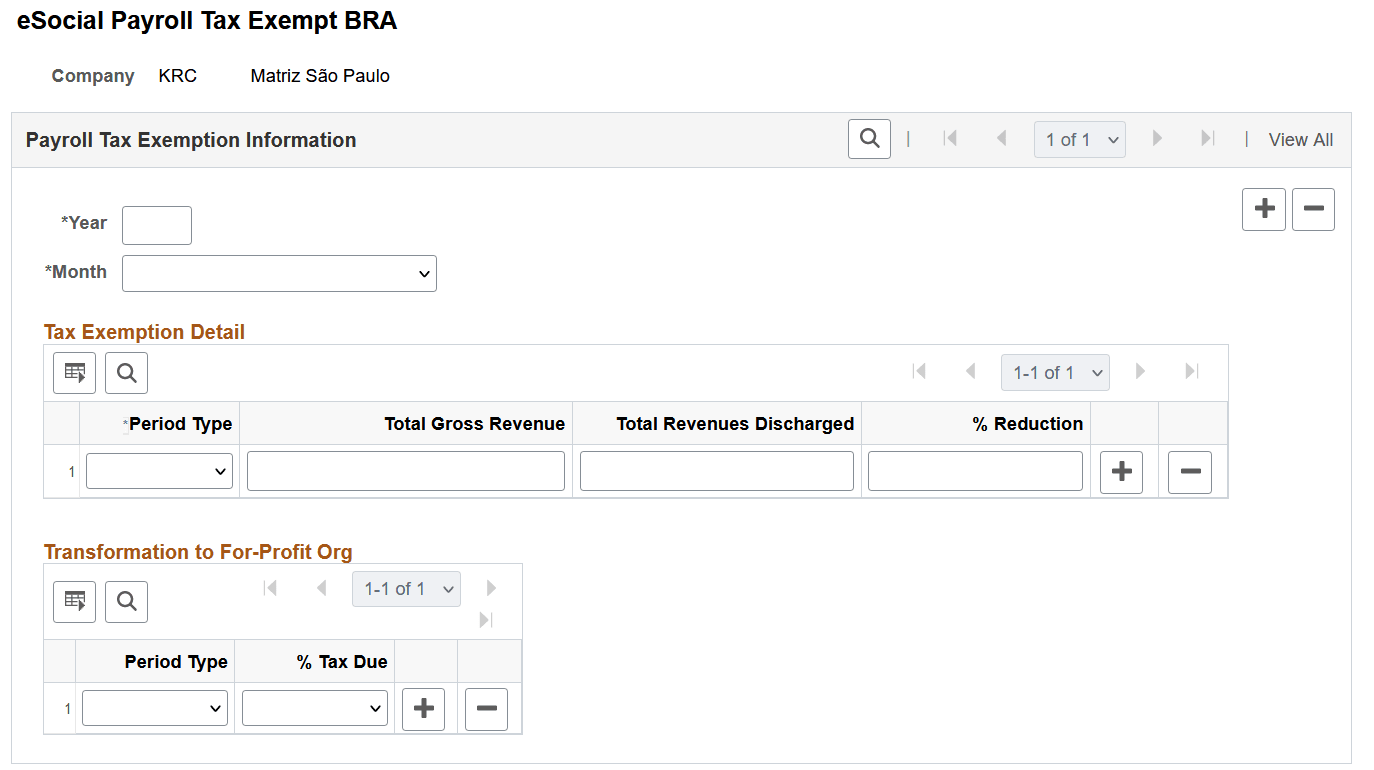Click the next-row arrow in the Transformation grid

(491, 588)
